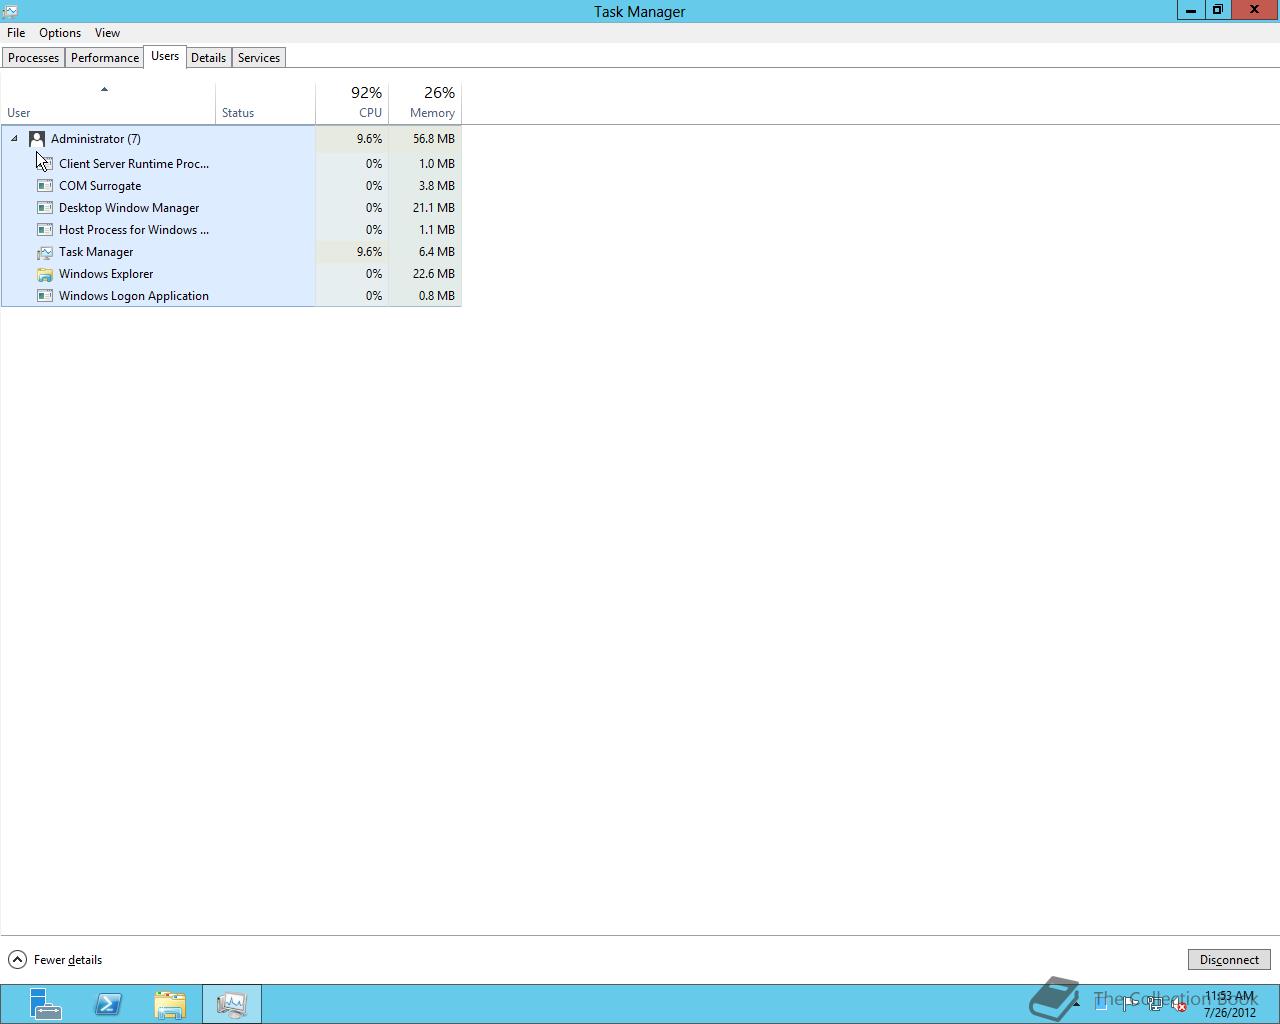Select the Administrator (7) row
Image resolution: width=1280 pixels, height=1024 pixels.
click(x=231, y=139)
